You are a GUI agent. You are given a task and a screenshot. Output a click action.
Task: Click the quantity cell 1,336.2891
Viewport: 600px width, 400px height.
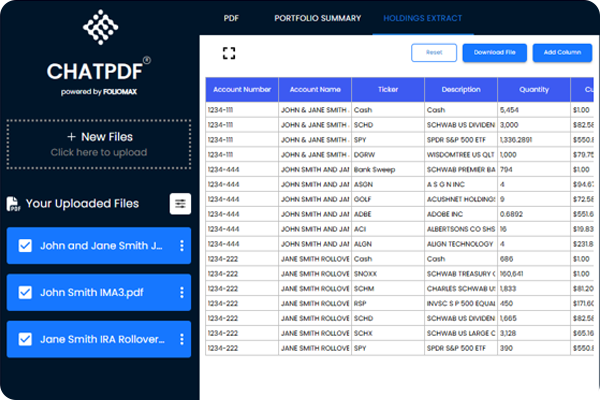pos(534,140)
